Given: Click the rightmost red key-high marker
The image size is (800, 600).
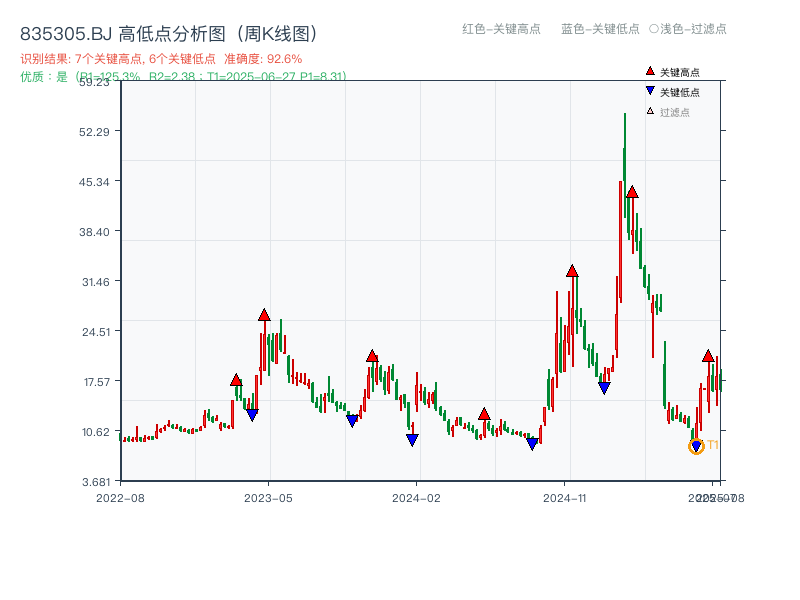Looking at the screenshot, I should pyautogui.click(x=709, y=355).
